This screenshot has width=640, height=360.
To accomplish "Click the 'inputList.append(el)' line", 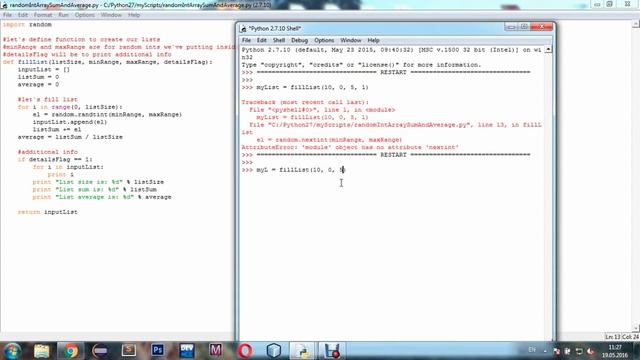I will 70,122.
